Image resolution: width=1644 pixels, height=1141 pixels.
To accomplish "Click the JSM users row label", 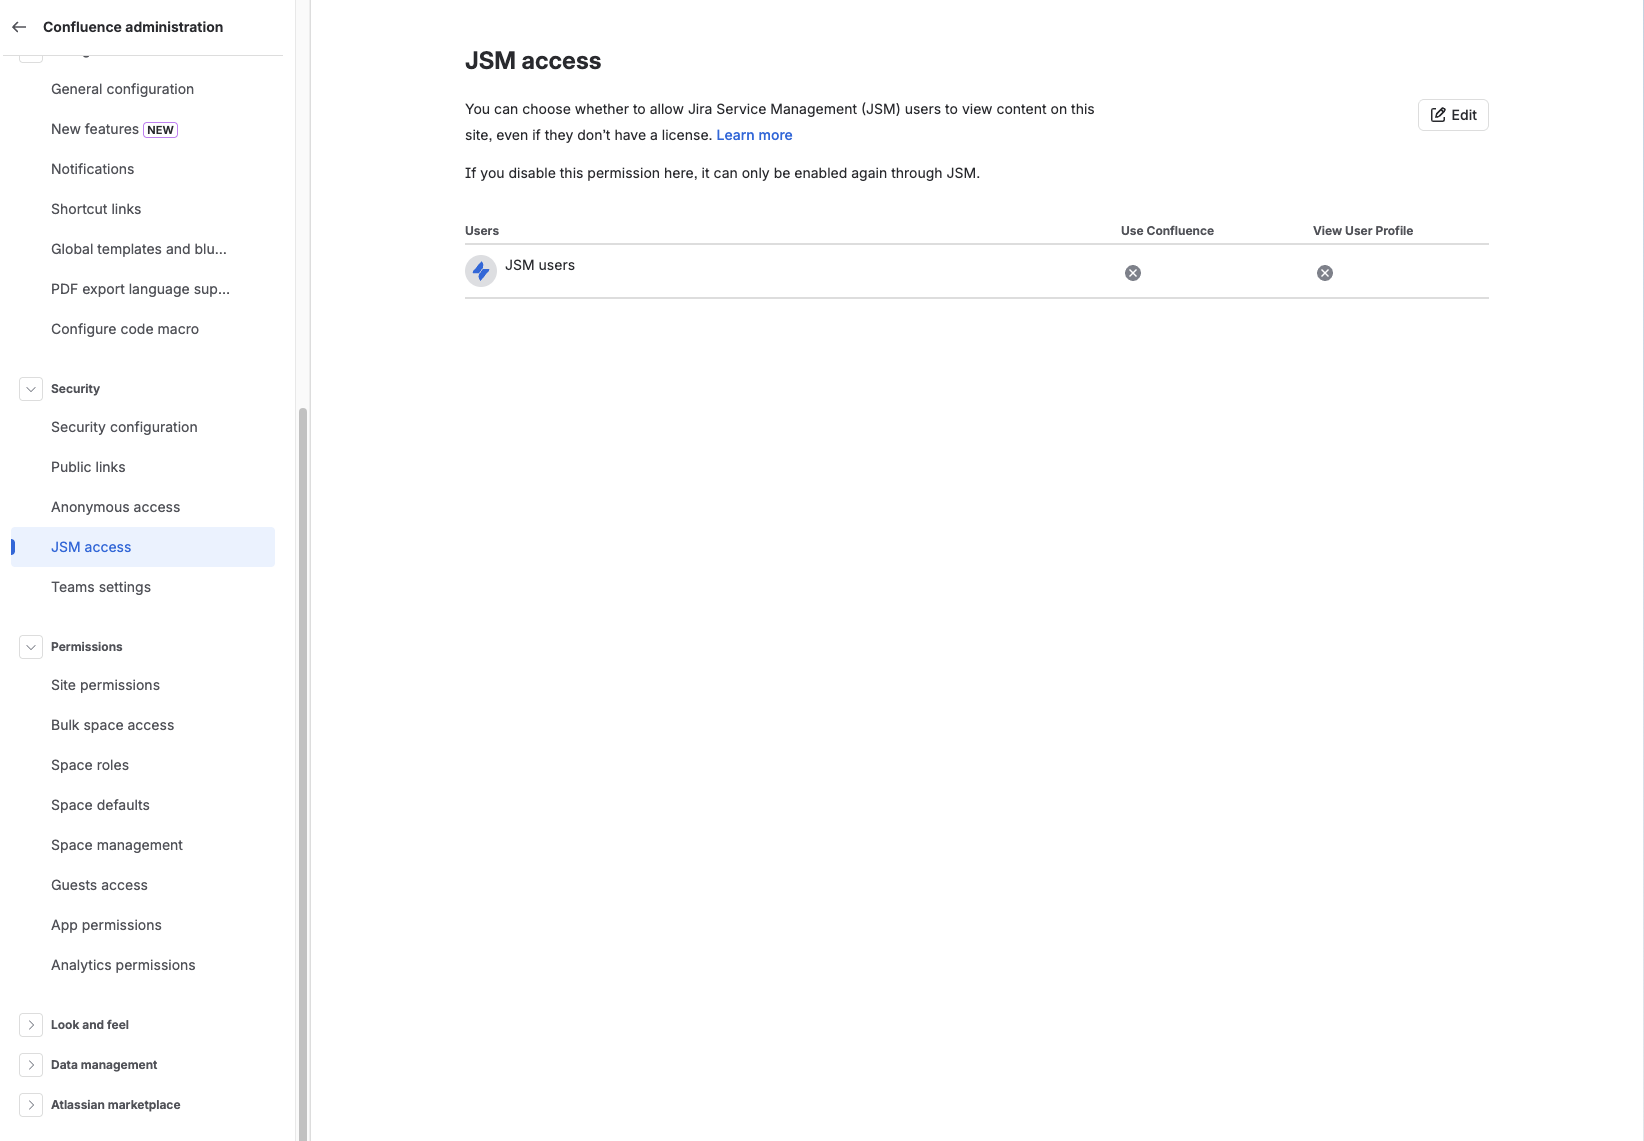I will click(540, 265).
